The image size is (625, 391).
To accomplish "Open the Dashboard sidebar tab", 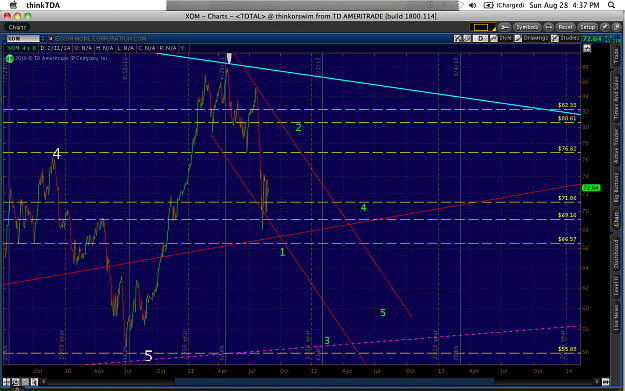I will point(616,253).
